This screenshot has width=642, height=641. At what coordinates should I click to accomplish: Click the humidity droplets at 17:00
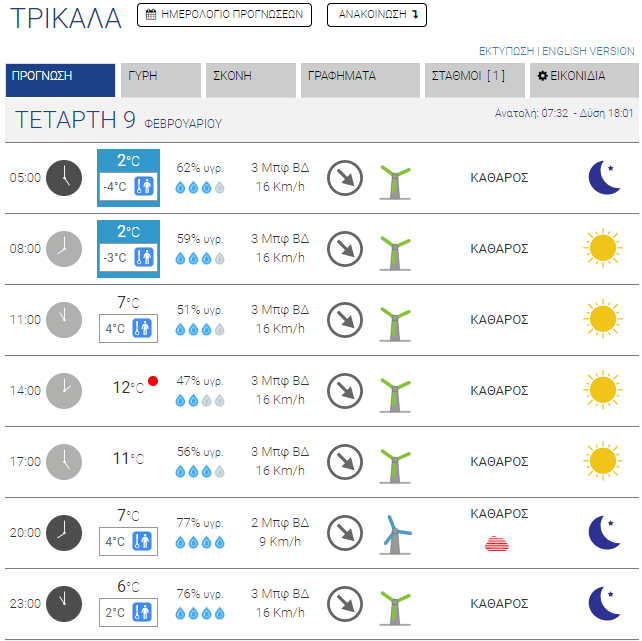(200, 471)
